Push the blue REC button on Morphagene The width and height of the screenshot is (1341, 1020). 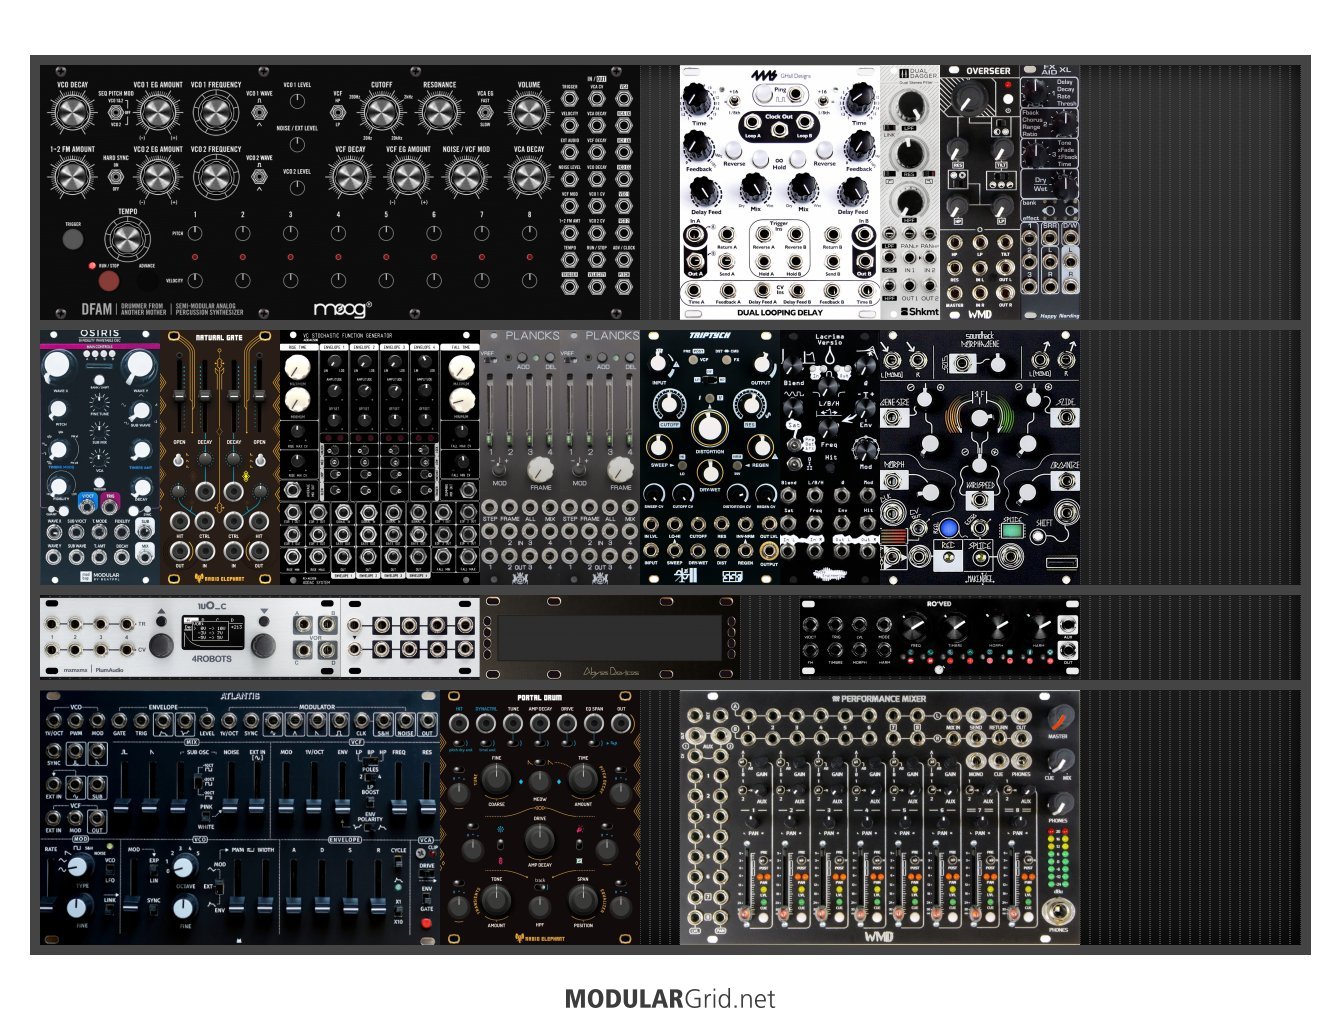pos(949,527)
